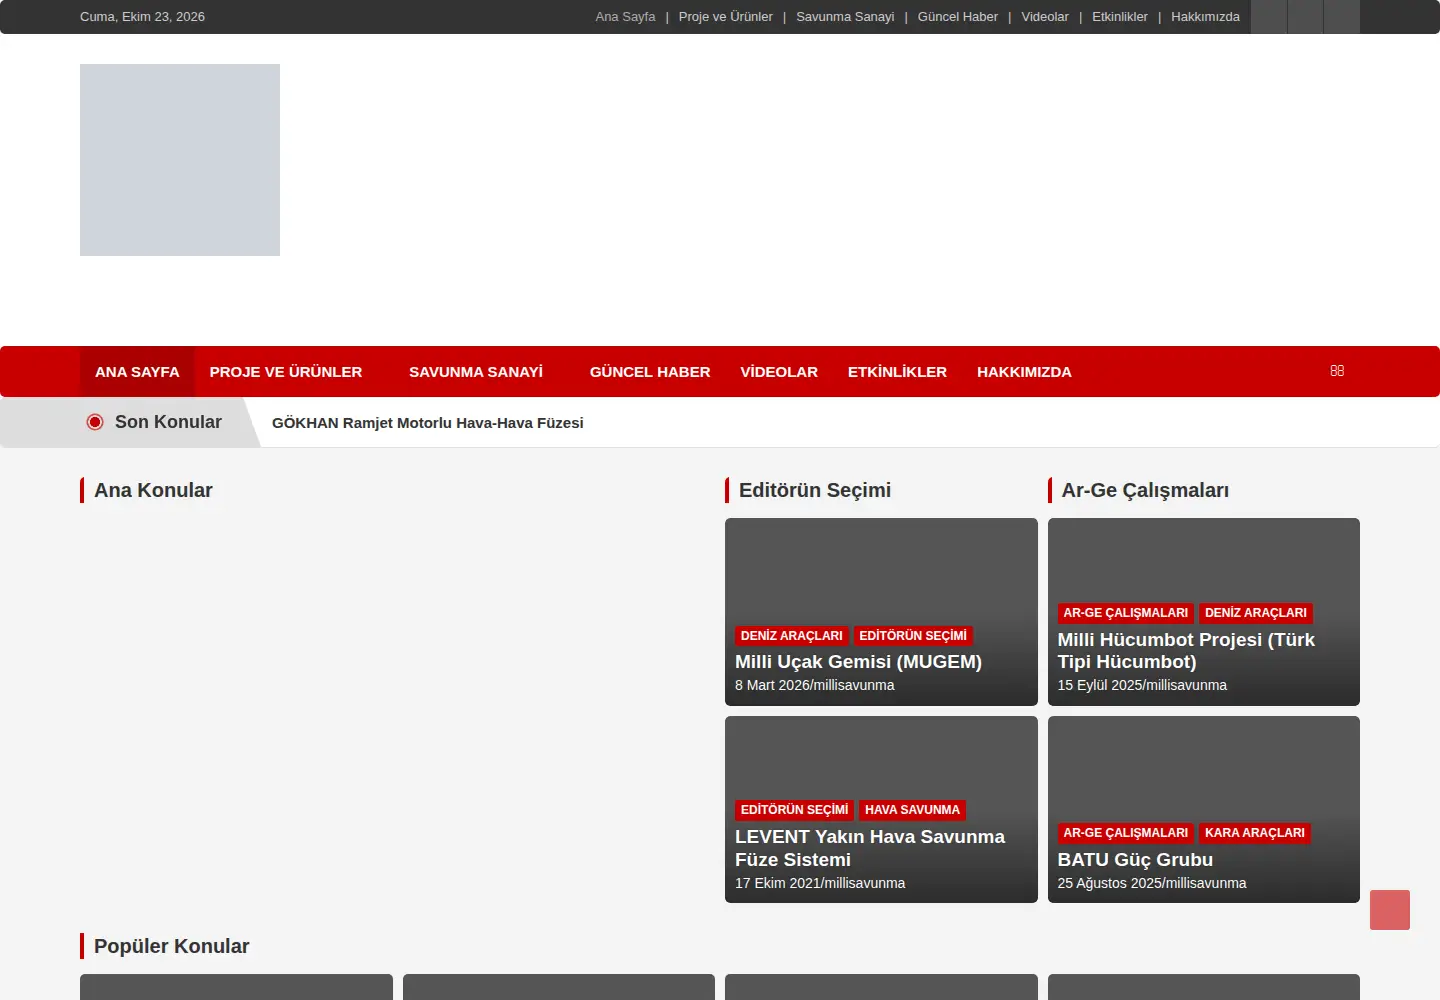Viewport: 1440px width, 1000px height.
Task: Select PROJE VE ÜRÜNLER in the red menu
Action: click(x=286, y=372)
